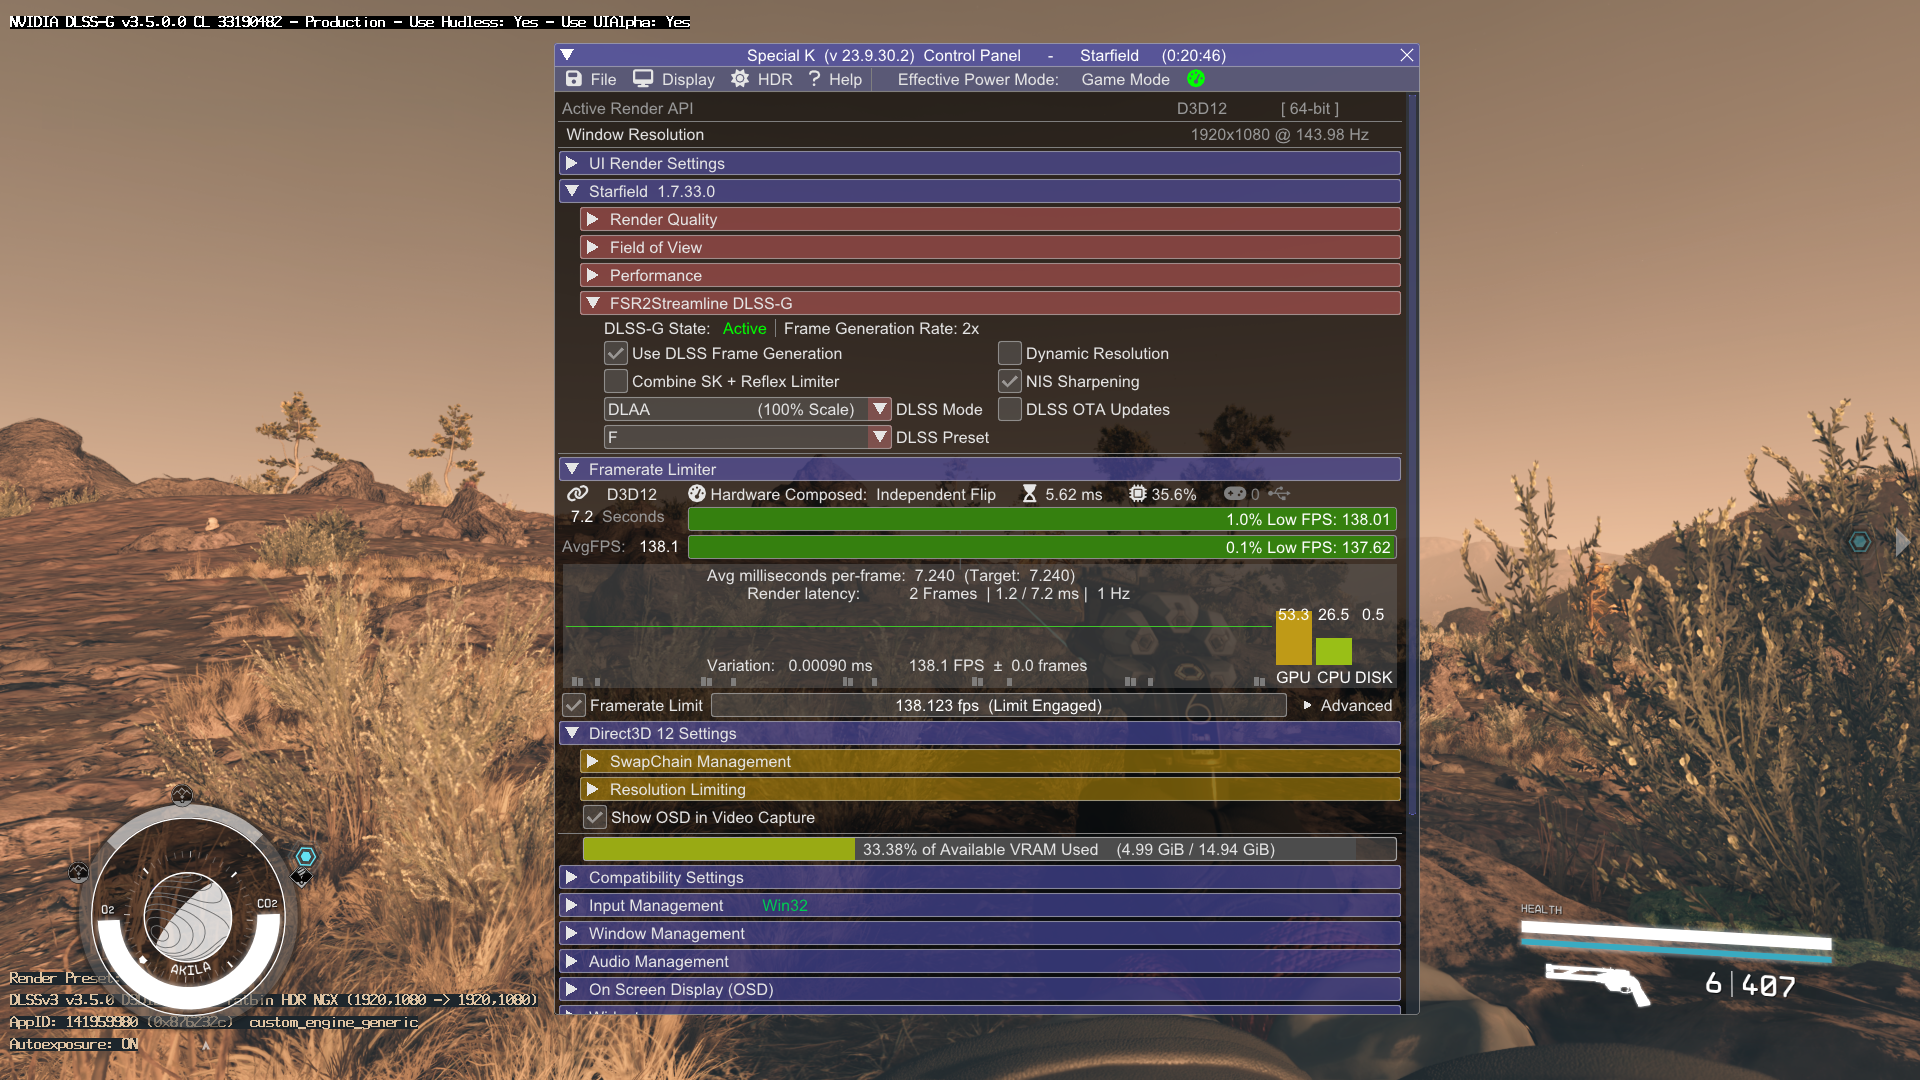Click the Game Mode power mode text

(x=1125, y=80)
